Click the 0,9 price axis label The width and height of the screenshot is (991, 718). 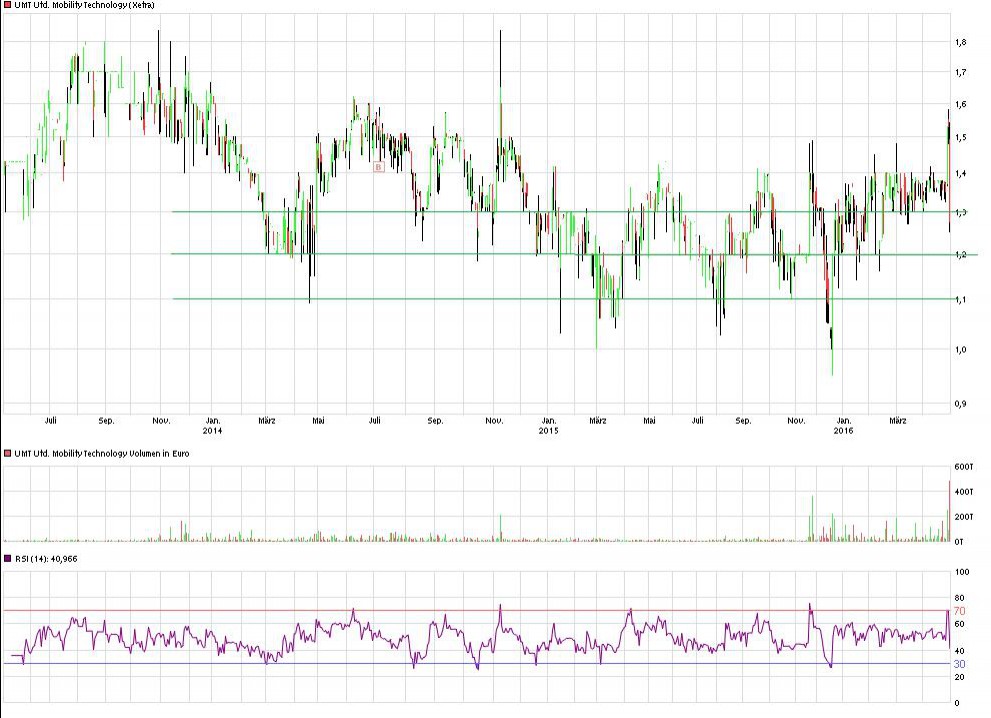tap(959, 403)
